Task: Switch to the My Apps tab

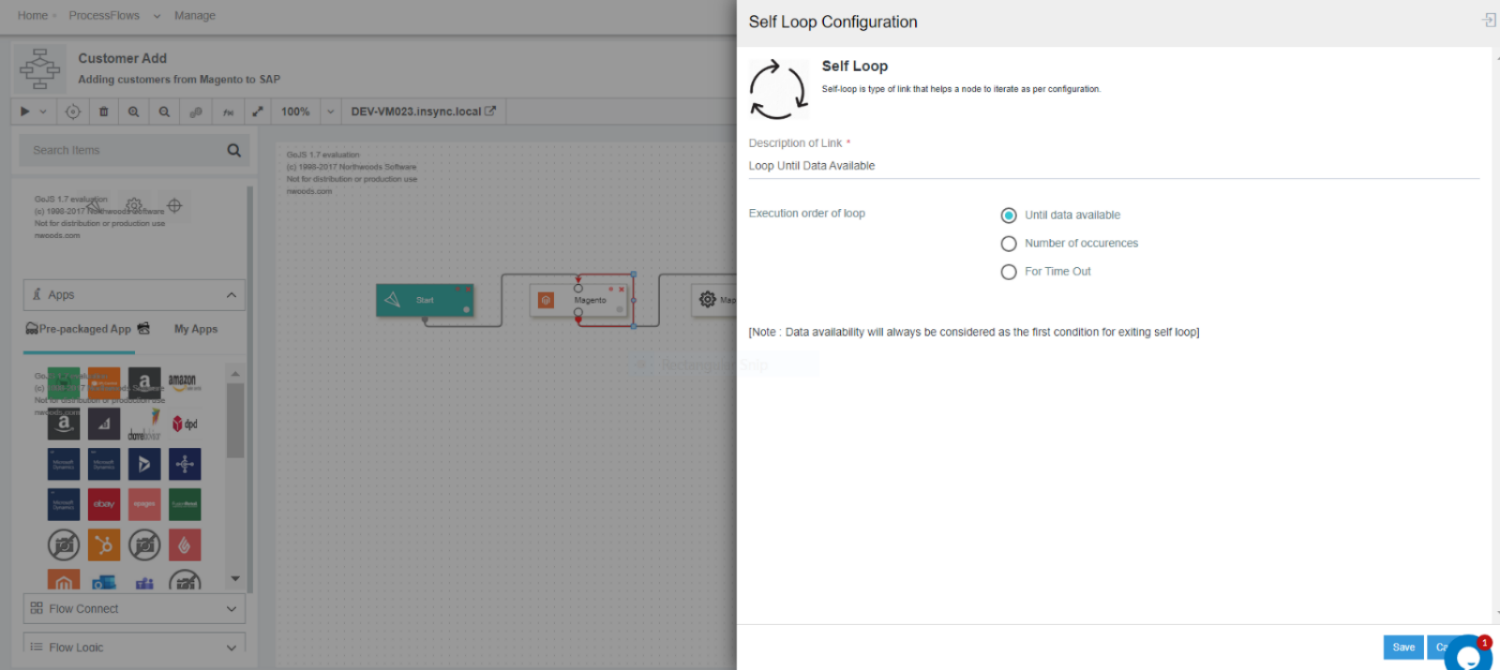Action: 196,329
